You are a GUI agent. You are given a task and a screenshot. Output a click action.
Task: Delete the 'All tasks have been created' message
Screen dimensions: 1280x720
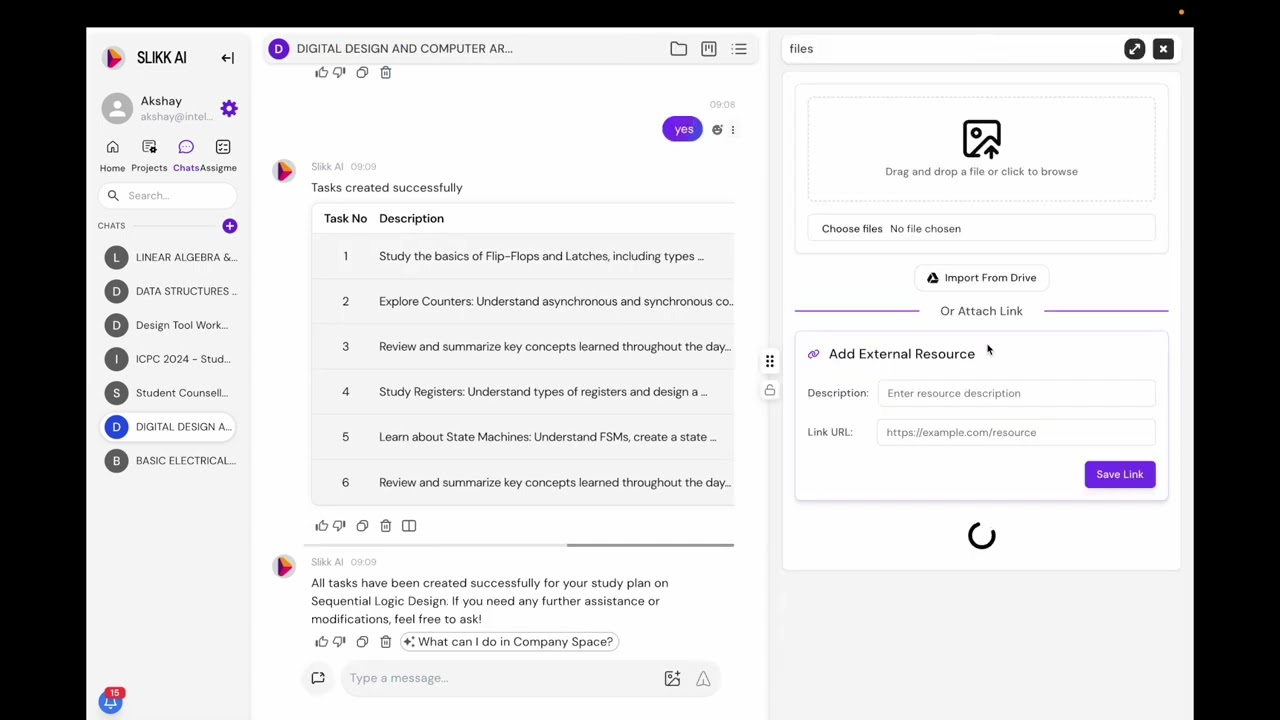[386, 642]
